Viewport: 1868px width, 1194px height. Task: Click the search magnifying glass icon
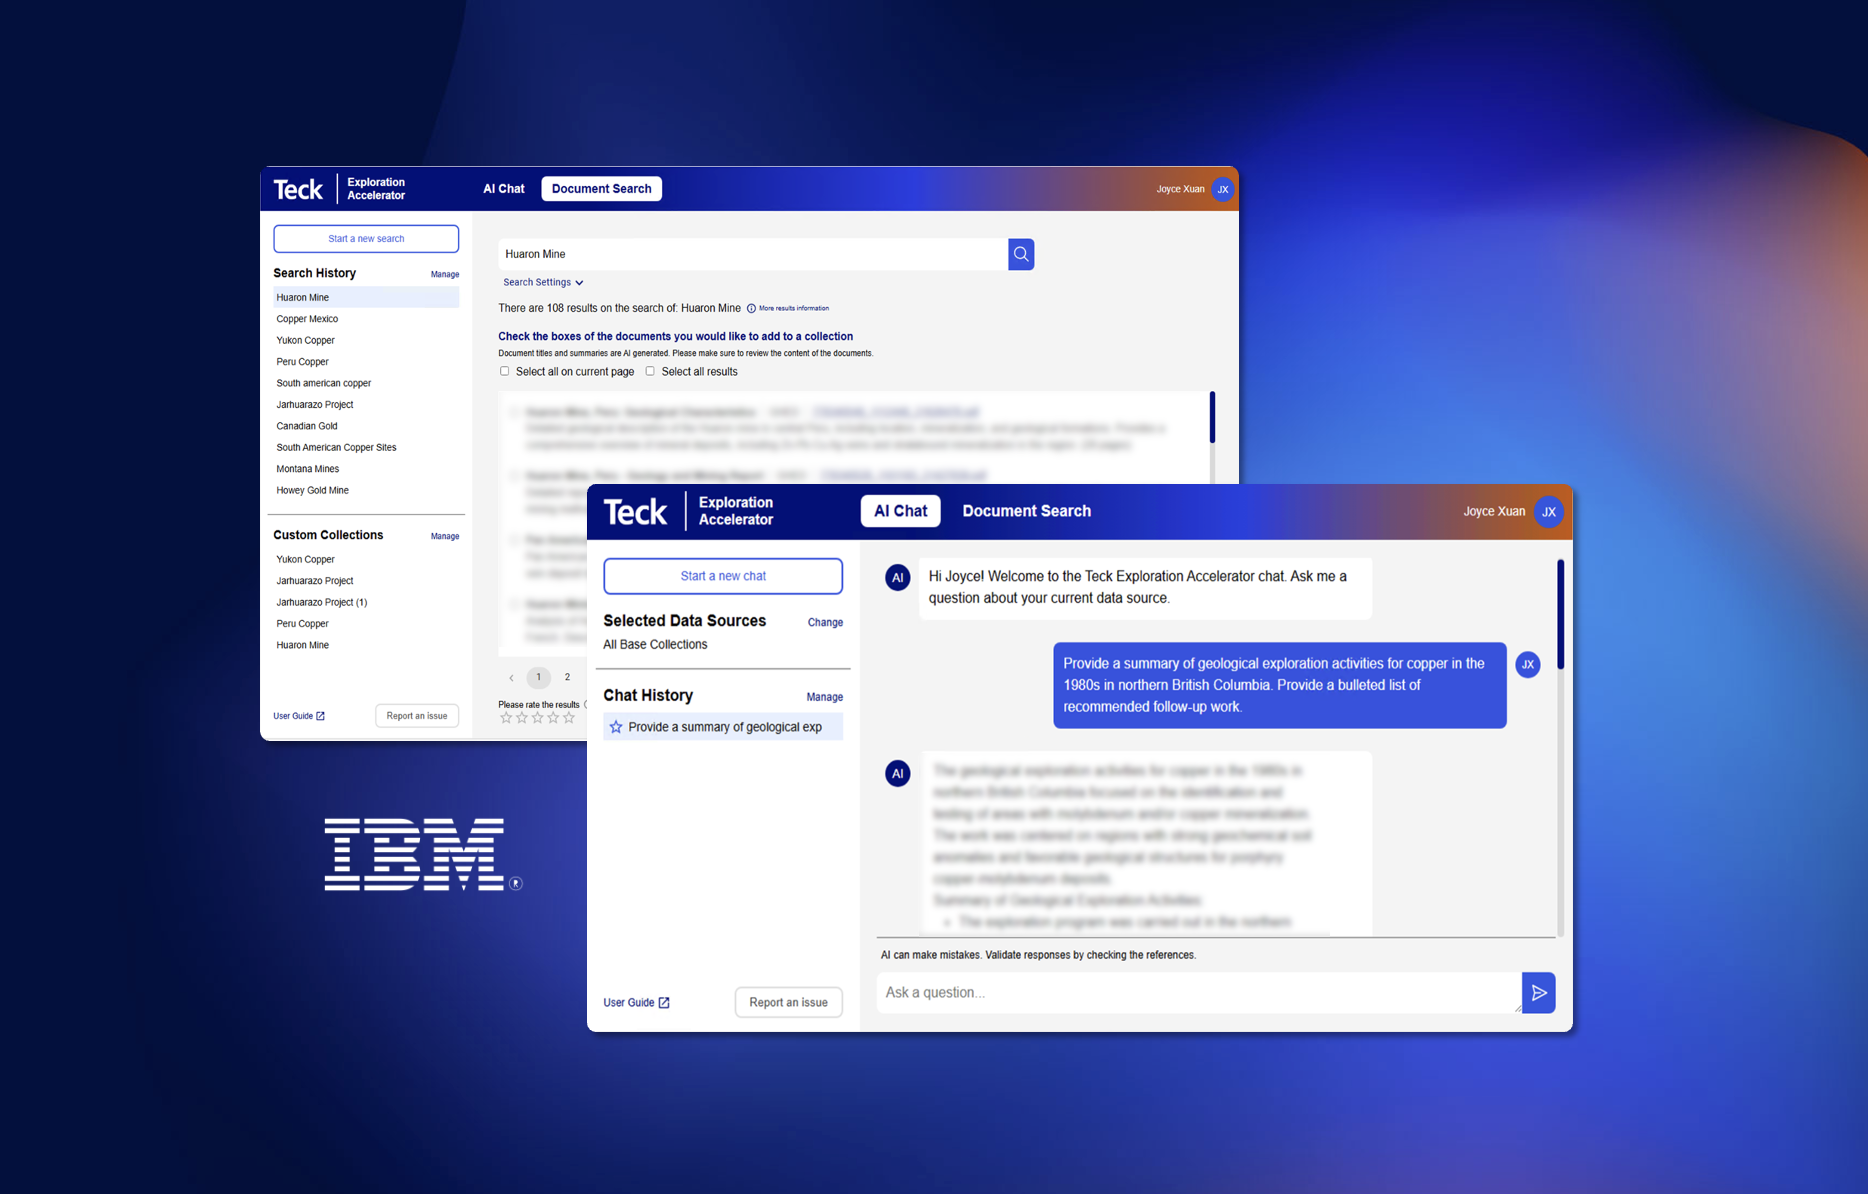click(1020, 254)
